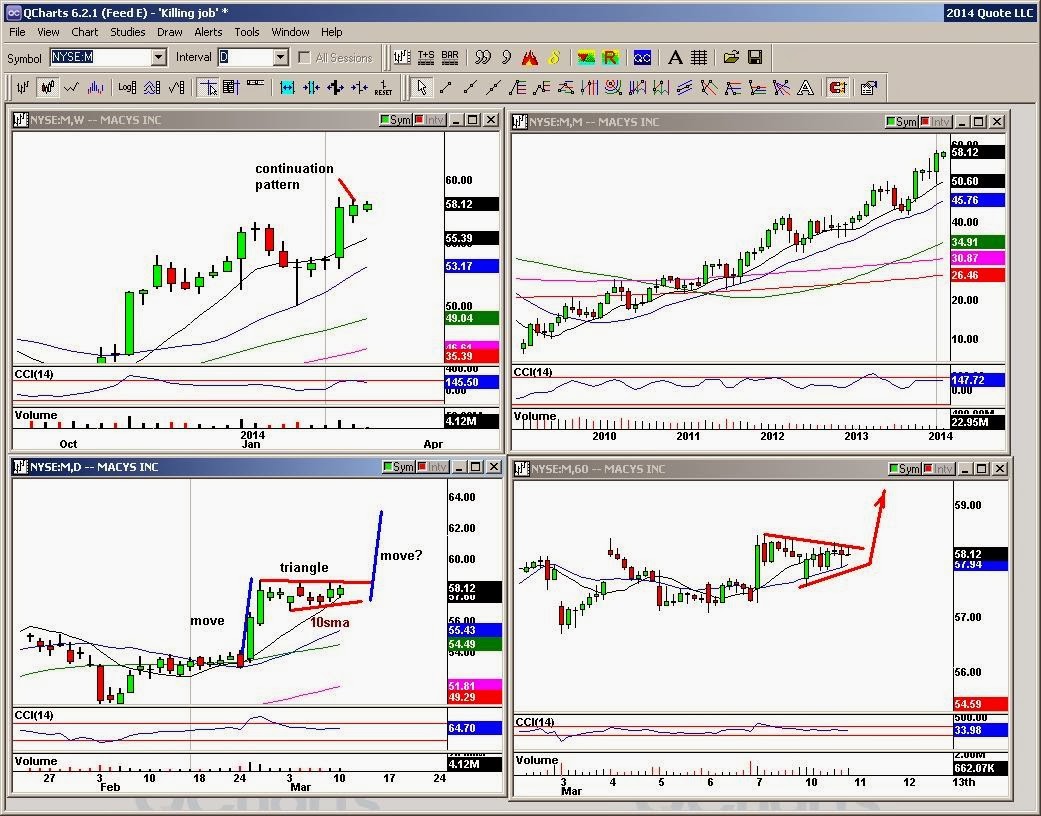Toggle Sym link on monthly chart
The height and width of the screenshot is (816, 1041).
pyautogui.click(x=902, y=122)
